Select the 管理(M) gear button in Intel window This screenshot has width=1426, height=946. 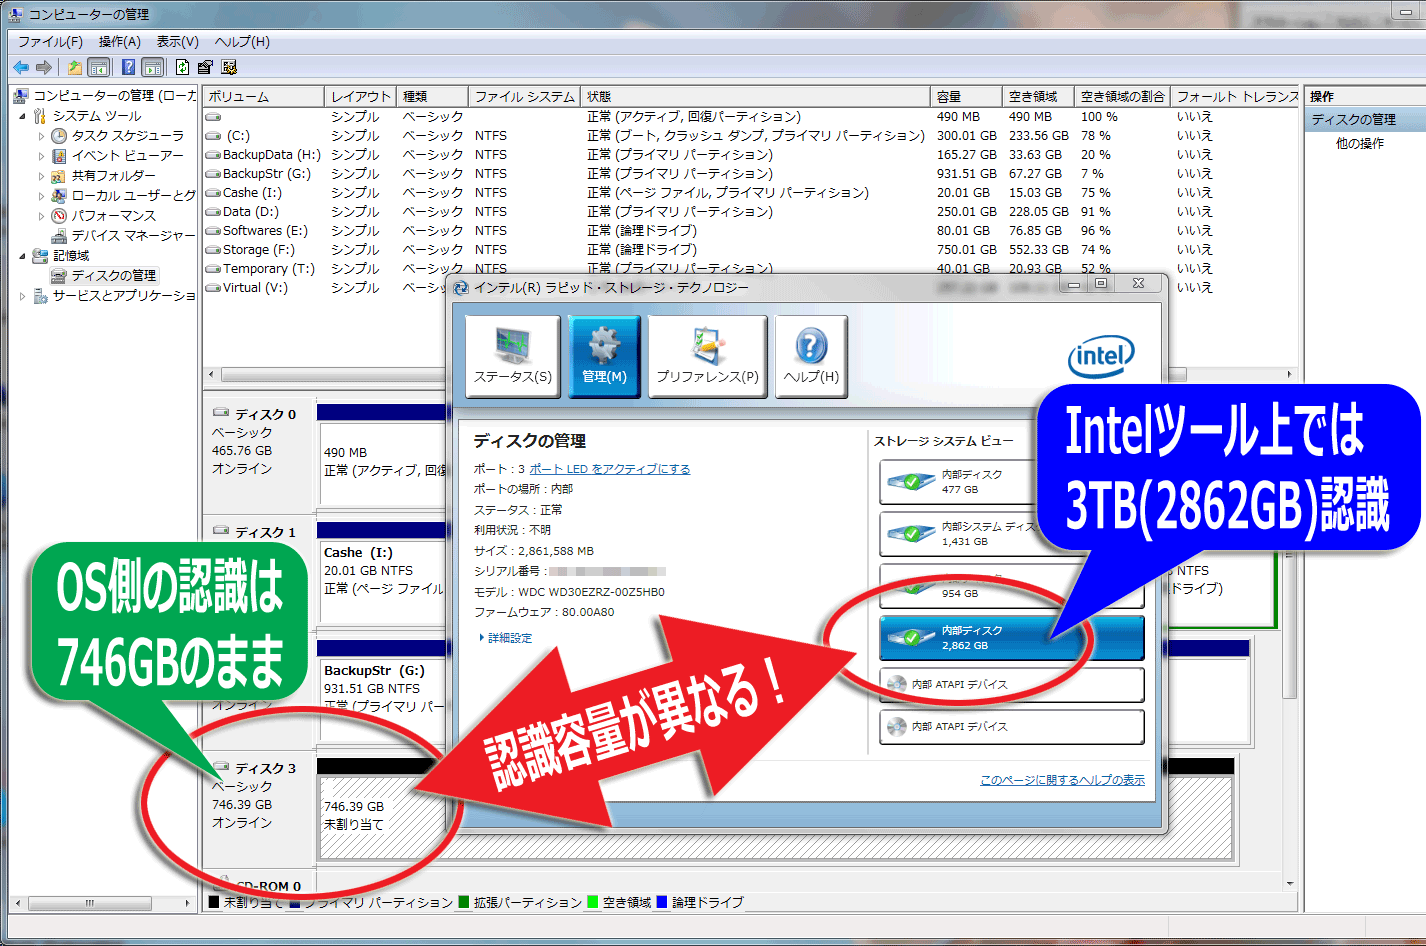pos(604,357)
